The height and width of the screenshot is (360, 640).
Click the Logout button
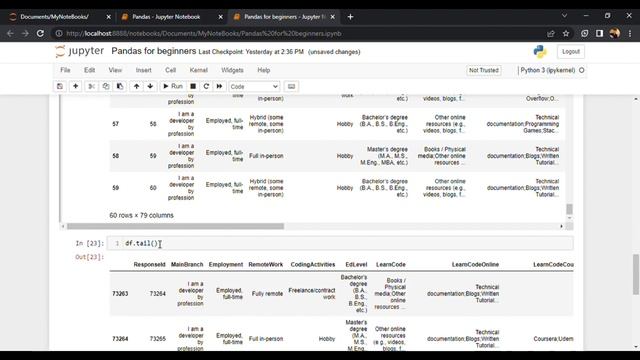[x=571, y=51]
